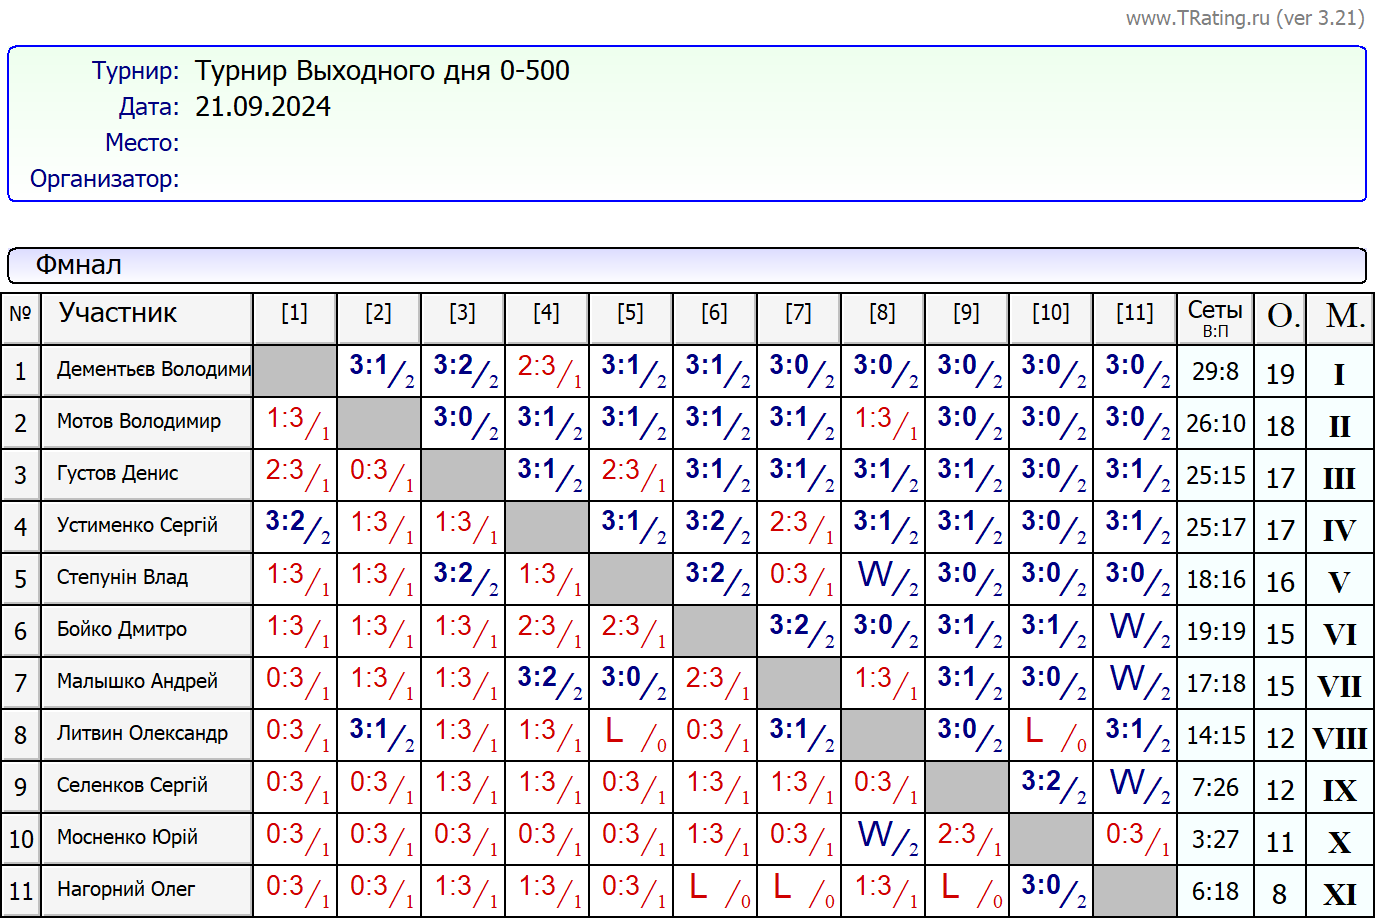
Task: Choose participant Литвин Олександр
Action: (142, 734)
